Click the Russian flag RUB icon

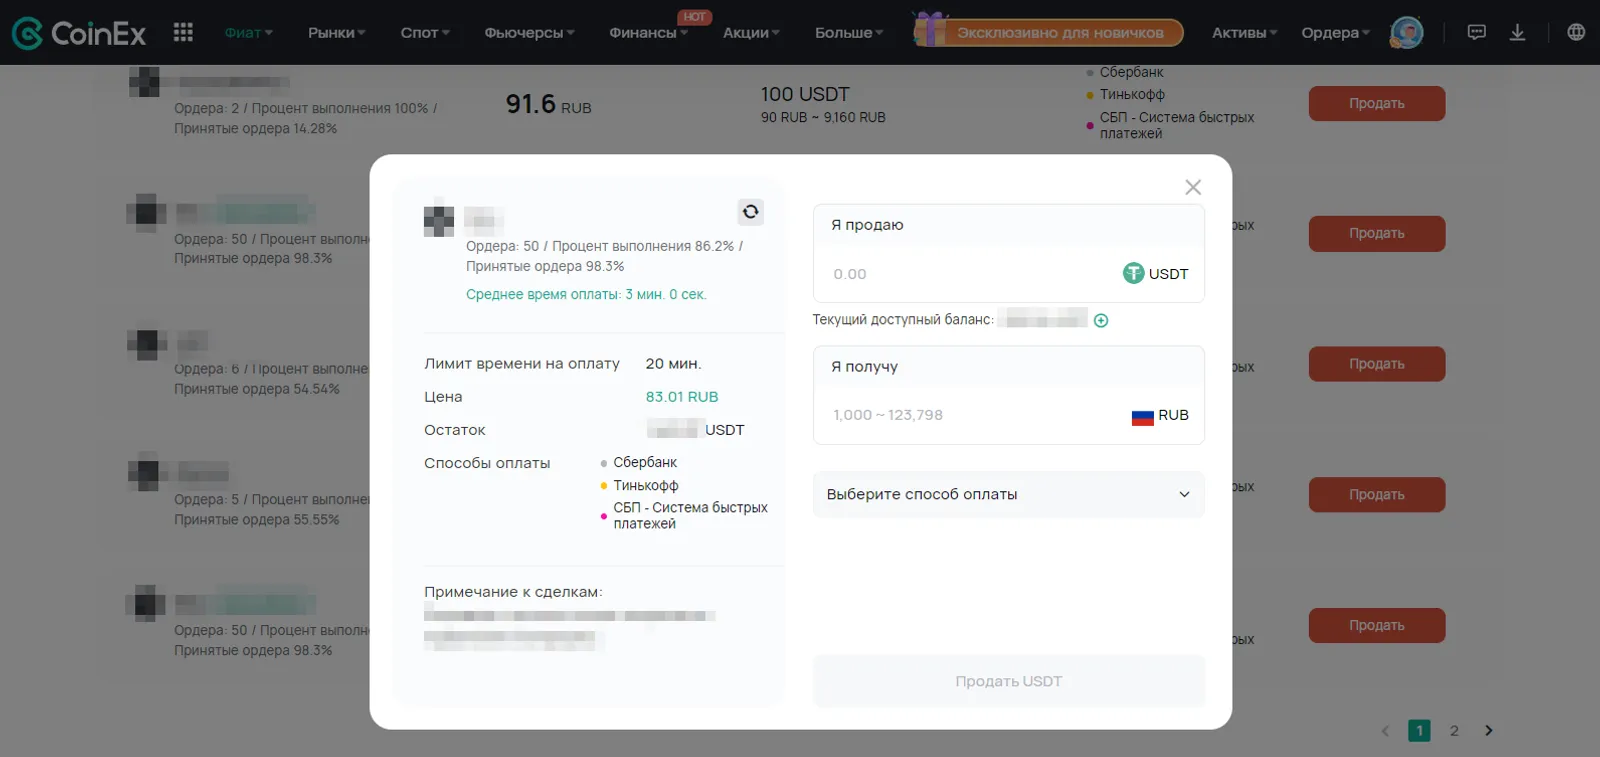1142,416
